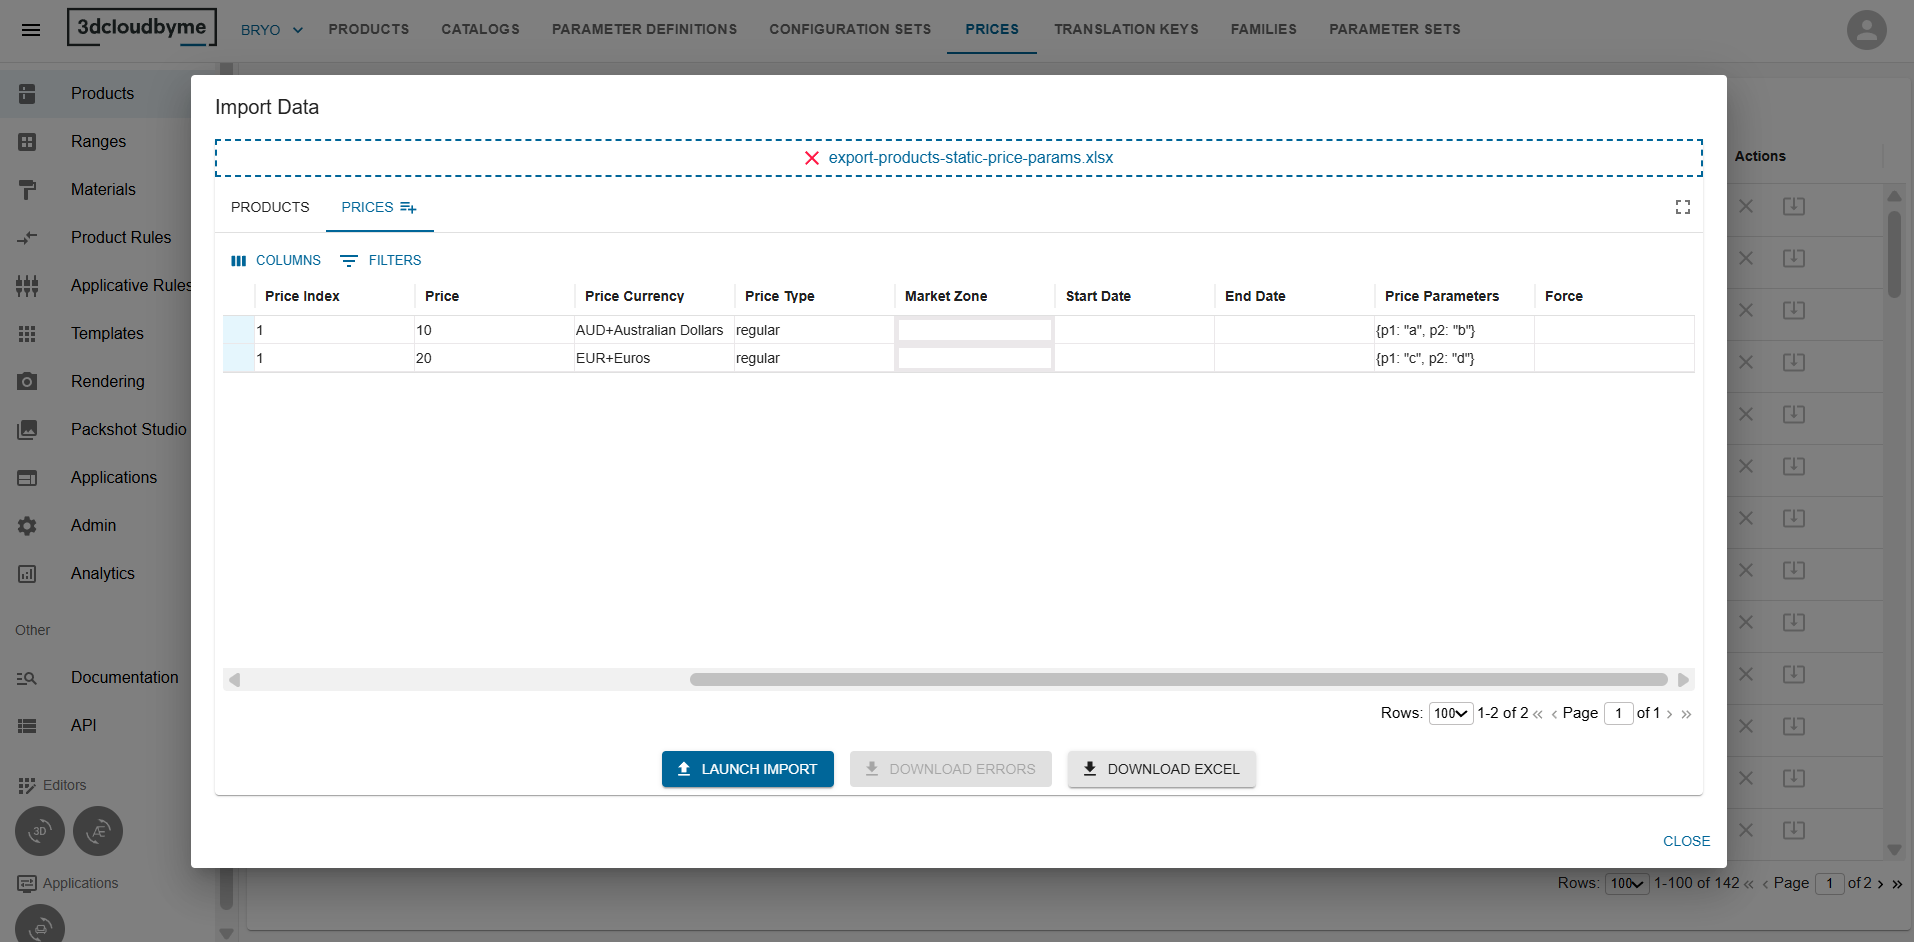Click the EUR+Euros cell
Image resolution: width=1914 pixels, height=942 pixels.
pyautogui.click(x=654, y=358)
